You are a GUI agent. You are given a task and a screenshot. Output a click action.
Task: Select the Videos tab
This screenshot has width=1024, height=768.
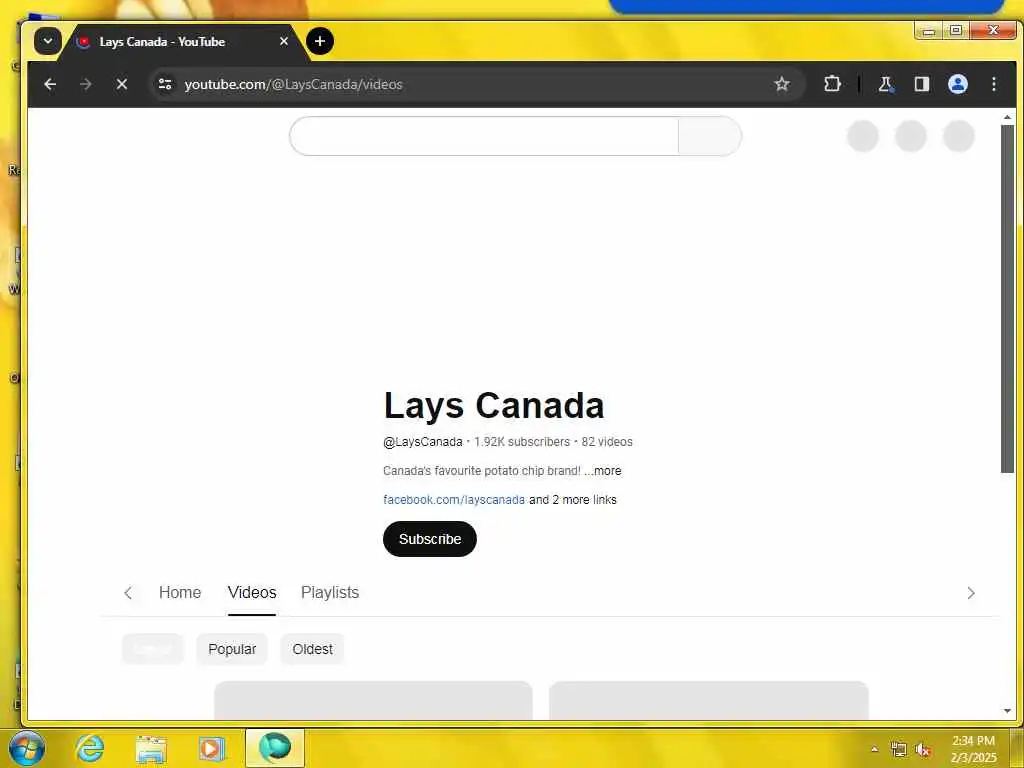pyautogui.click(x=251, y=592)
